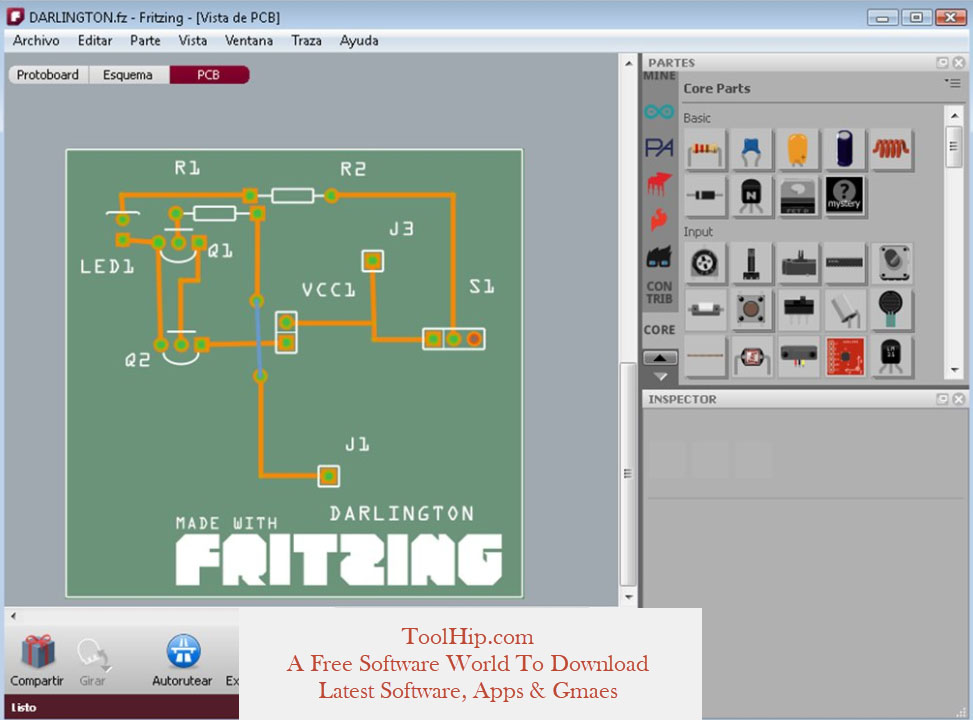Choose the orange tantalum capacitor part
The image size is (973, 720).
coord(798,150)
